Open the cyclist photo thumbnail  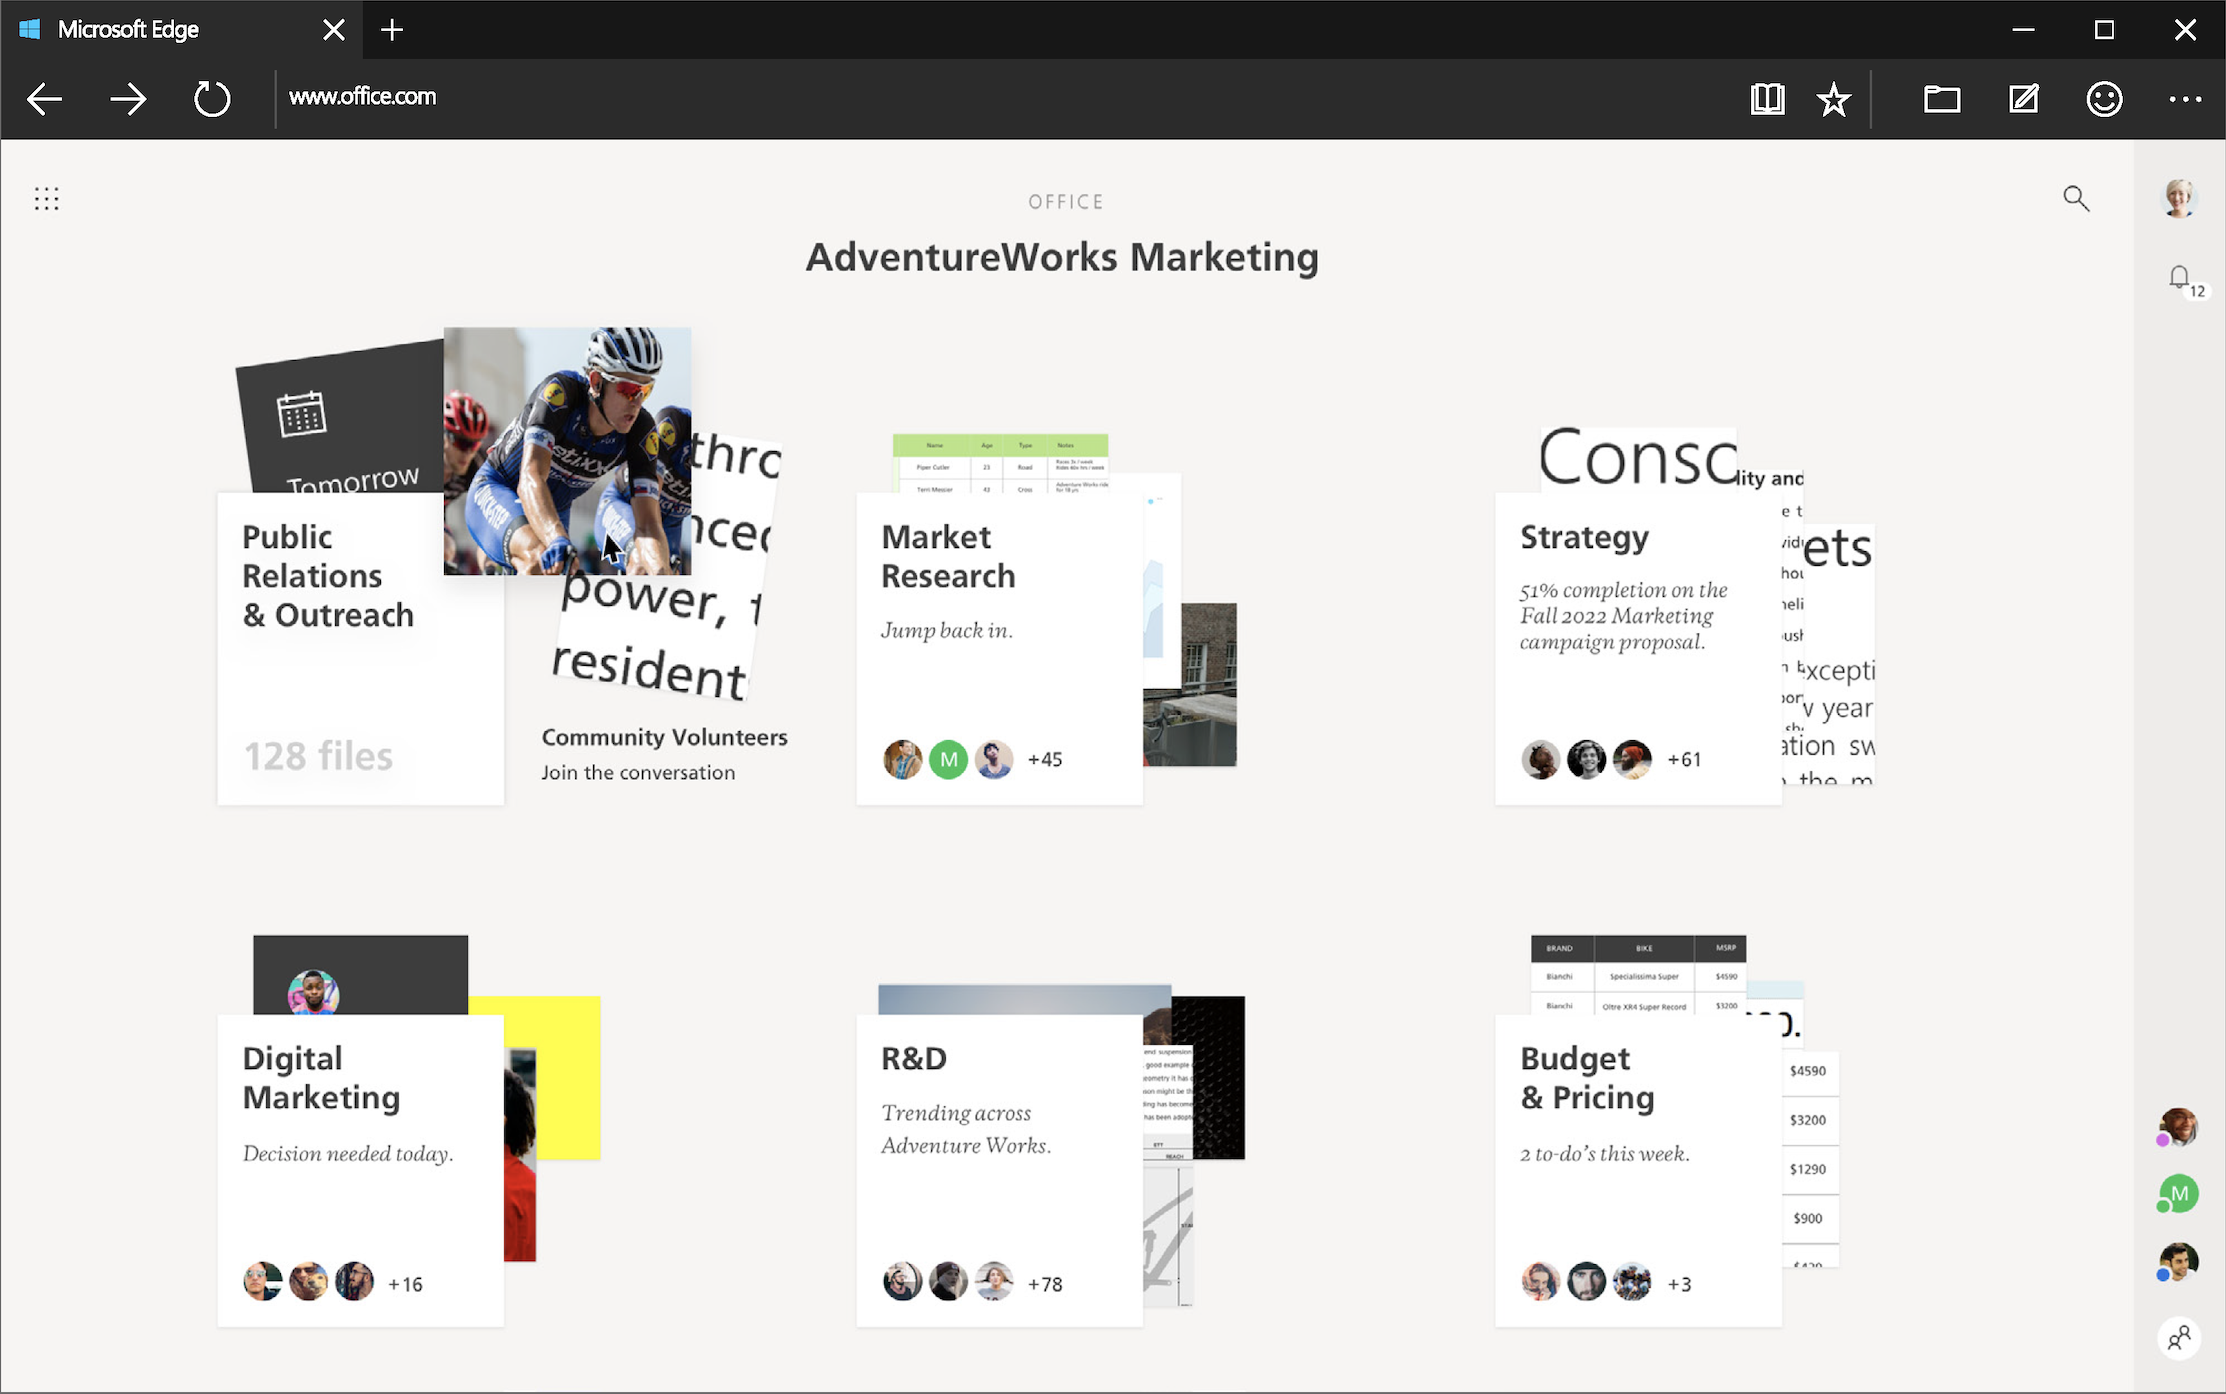tap(567, 451)
